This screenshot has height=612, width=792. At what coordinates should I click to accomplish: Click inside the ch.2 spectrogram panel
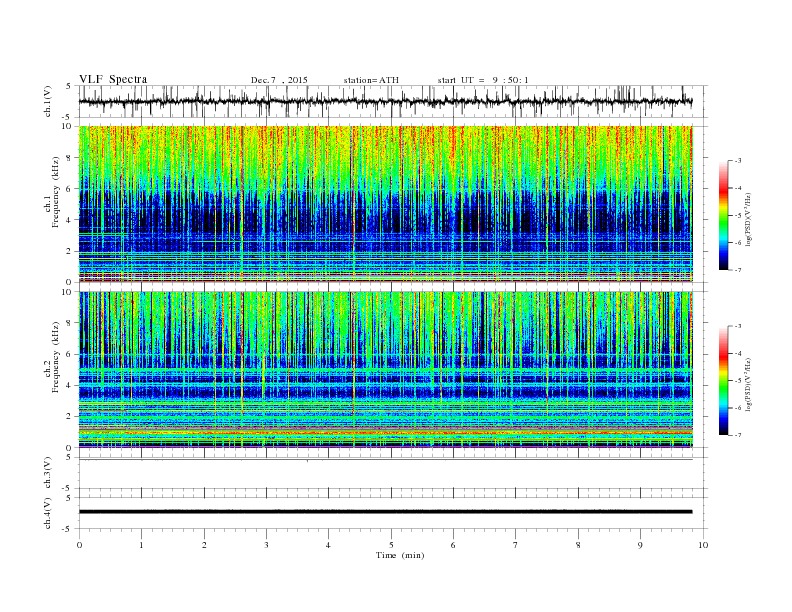point(385,370)
